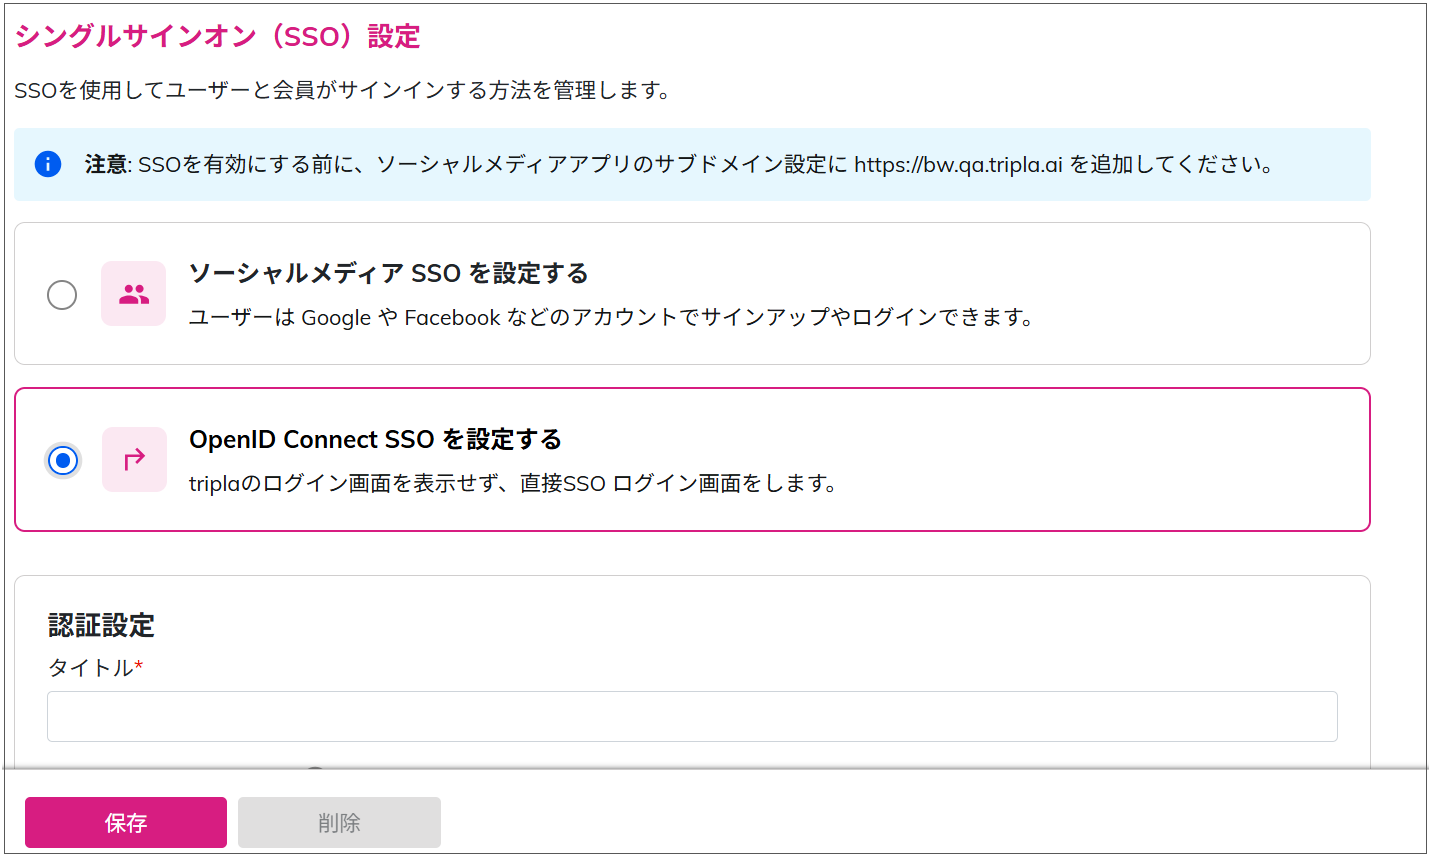Viewport: 1431px width, 861px height.
Task: Click the https://bw.qa.tripla.ai URL in the notice
Action: coord(957,165)
